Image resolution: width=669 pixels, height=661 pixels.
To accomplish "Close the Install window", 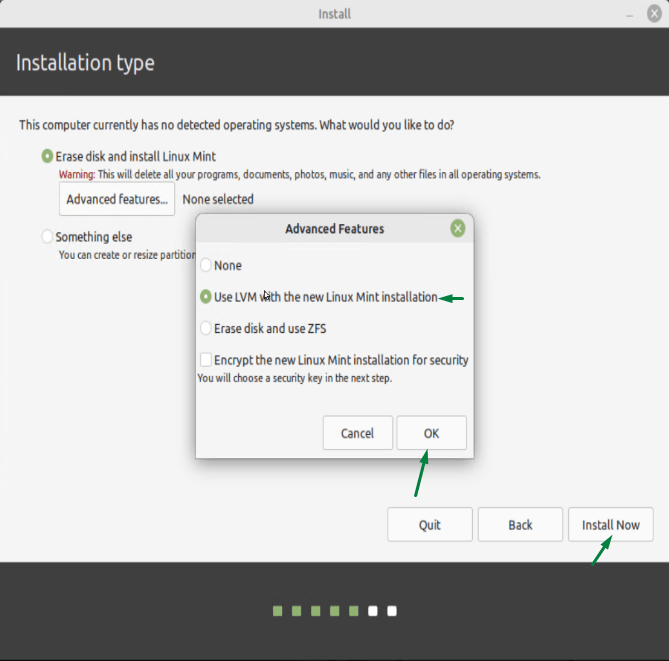I will (x=654, y=13).
